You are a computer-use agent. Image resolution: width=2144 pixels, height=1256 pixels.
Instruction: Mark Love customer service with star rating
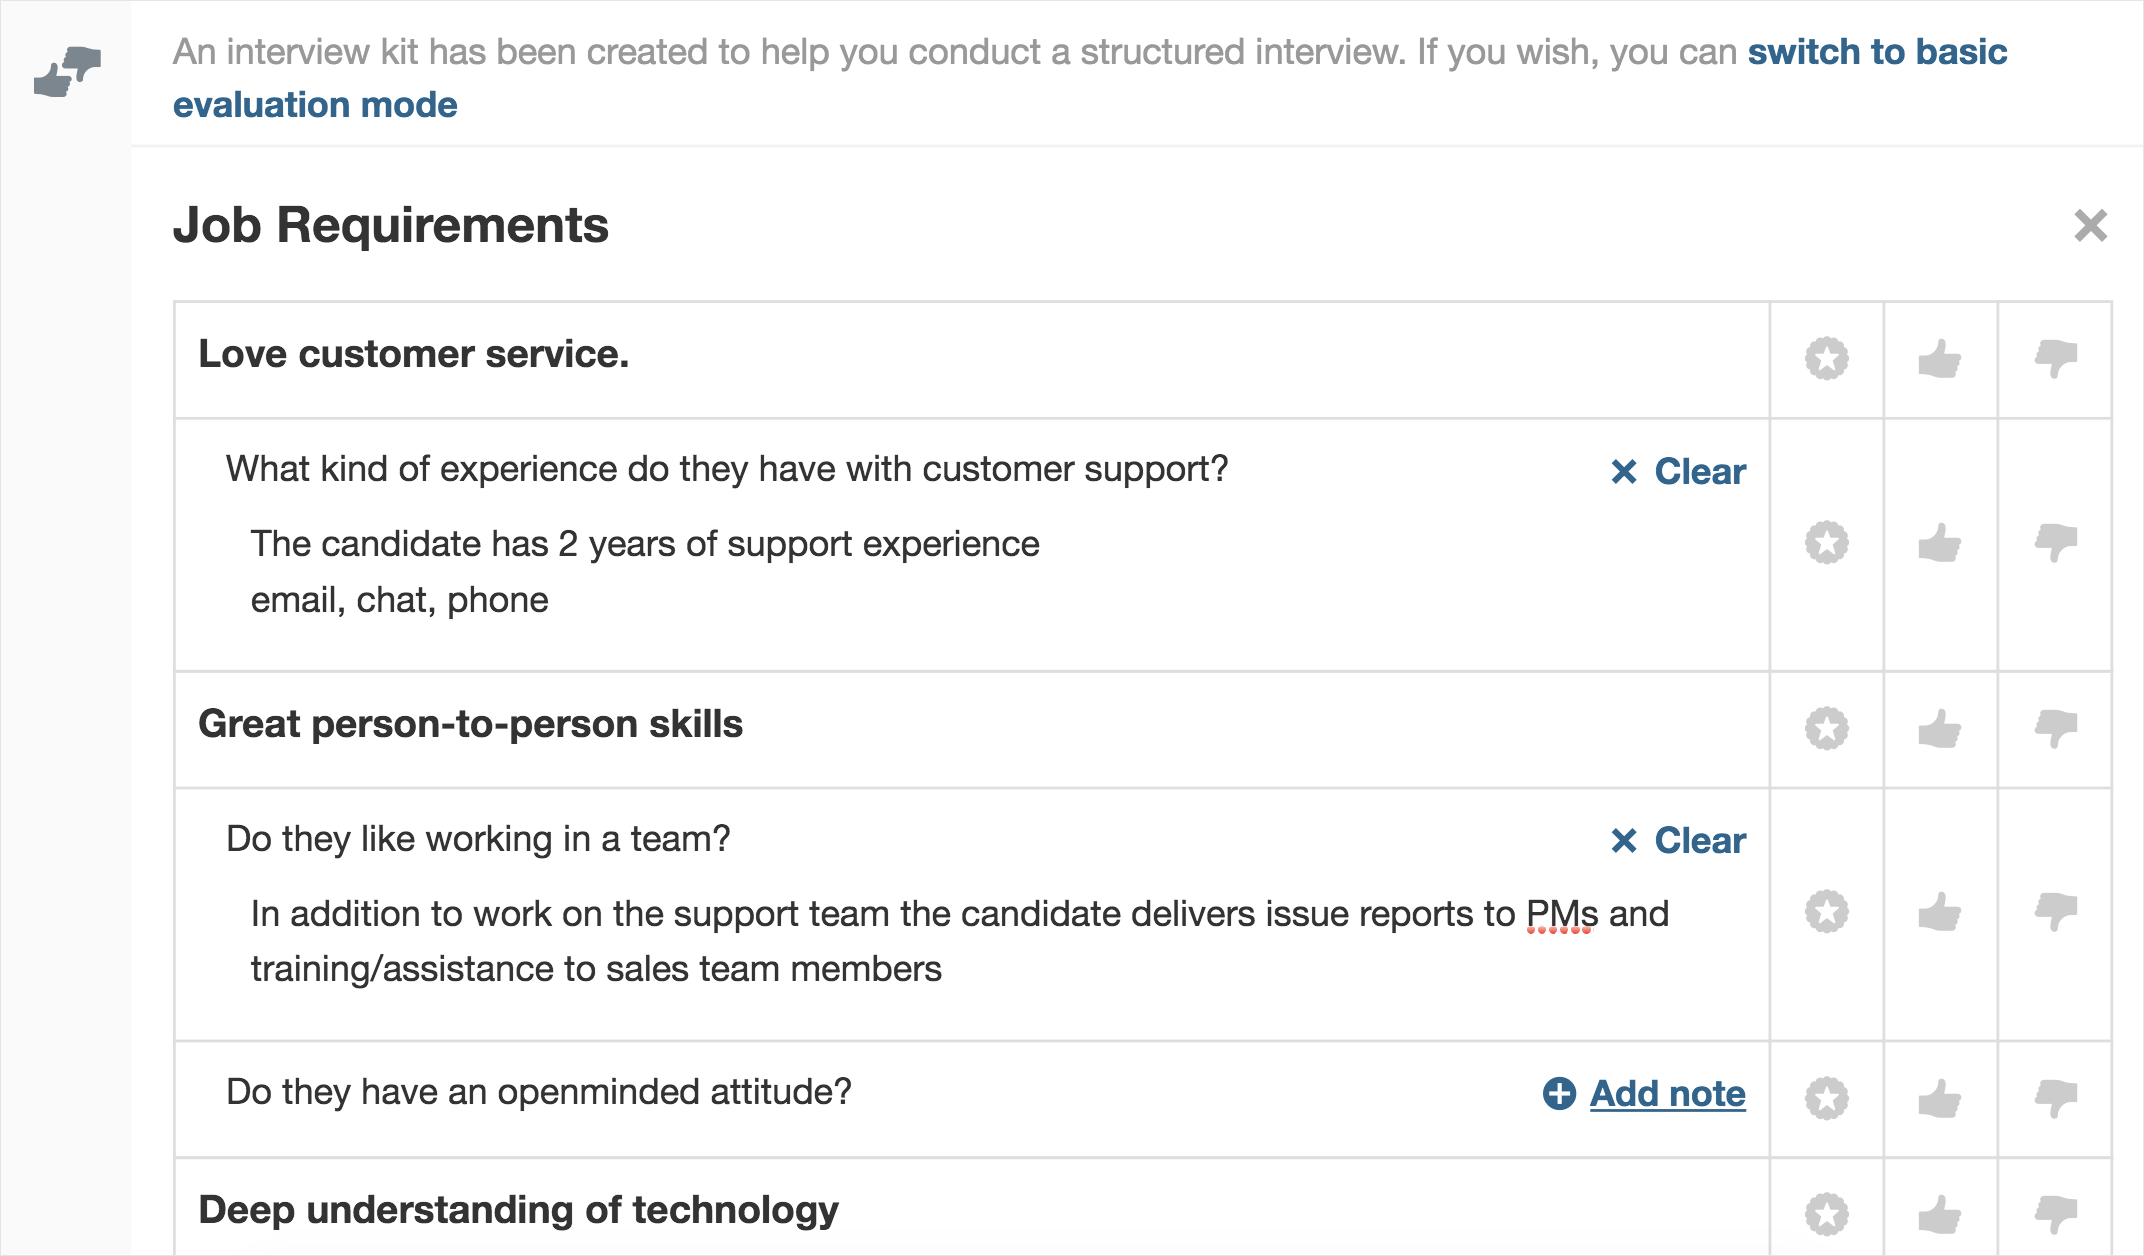tap(1827, 359)
